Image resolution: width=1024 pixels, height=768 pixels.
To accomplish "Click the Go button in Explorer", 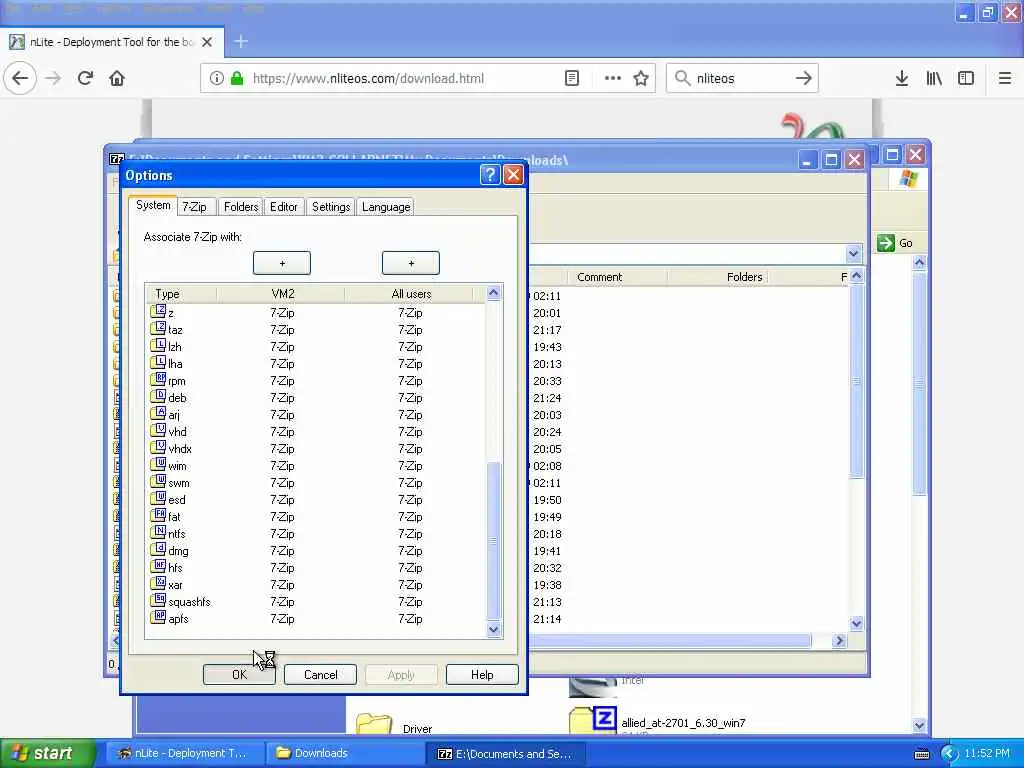I will 895,243.
